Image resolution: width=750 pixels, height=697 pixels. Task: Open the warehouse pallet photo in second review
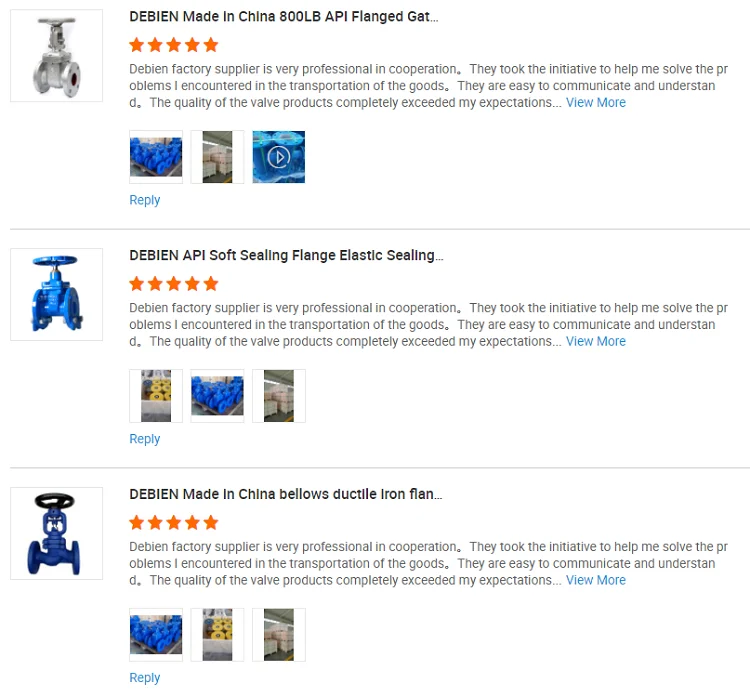click(x=279, y=396)
